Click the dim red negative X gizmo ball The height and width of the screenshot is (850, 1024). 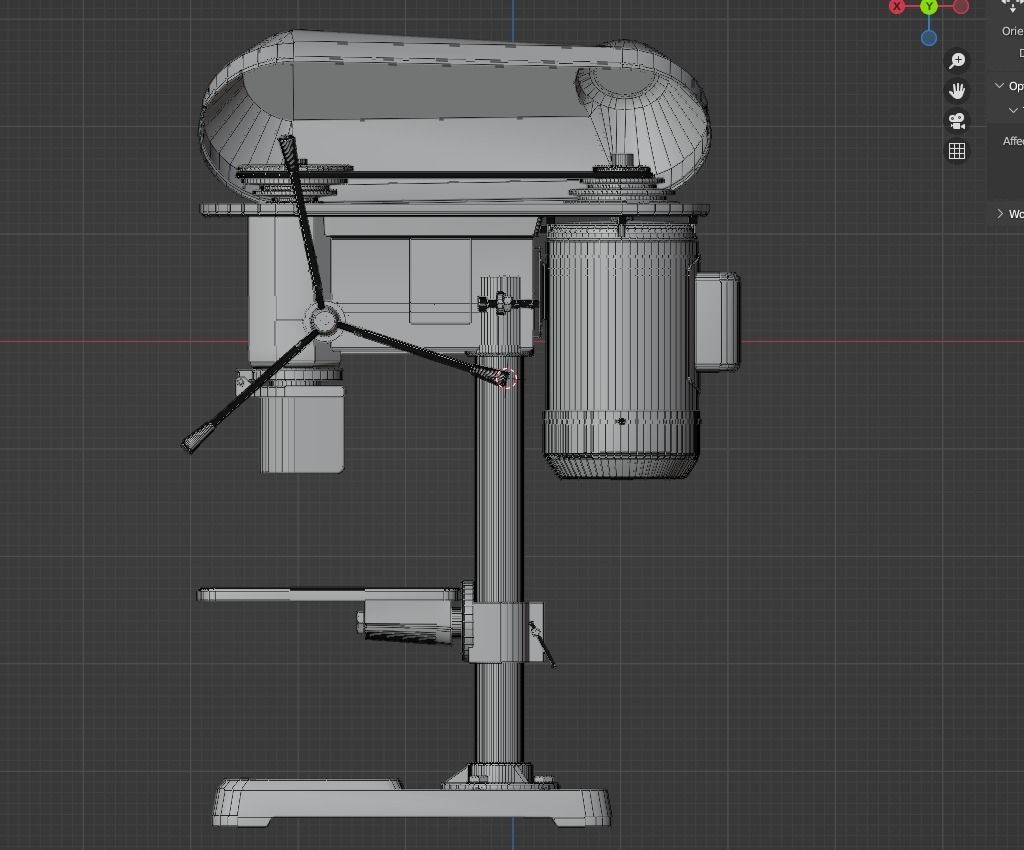(961, 6)
